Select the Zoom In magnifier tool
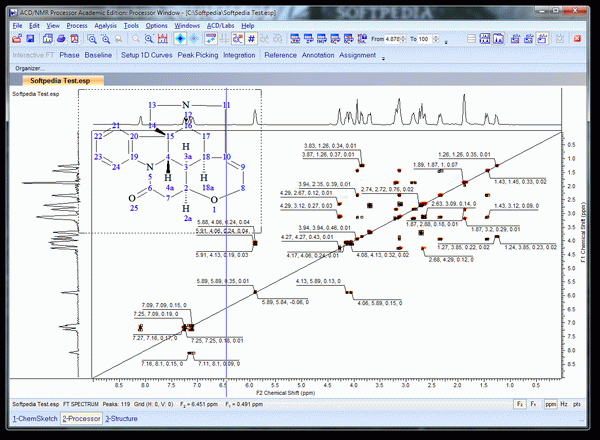This screenshot has height=440, width=600. 92,39
